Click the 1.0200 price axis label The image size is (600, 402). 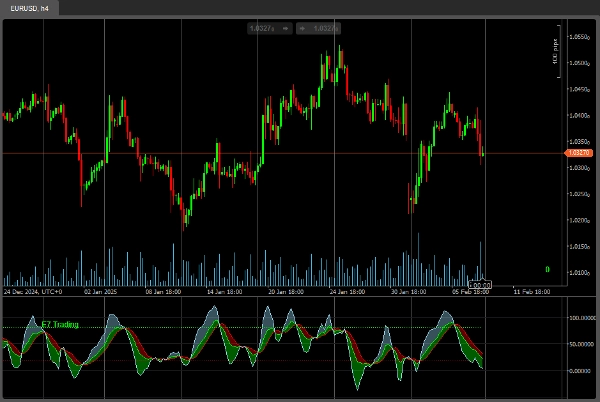[x=579, y=220]
